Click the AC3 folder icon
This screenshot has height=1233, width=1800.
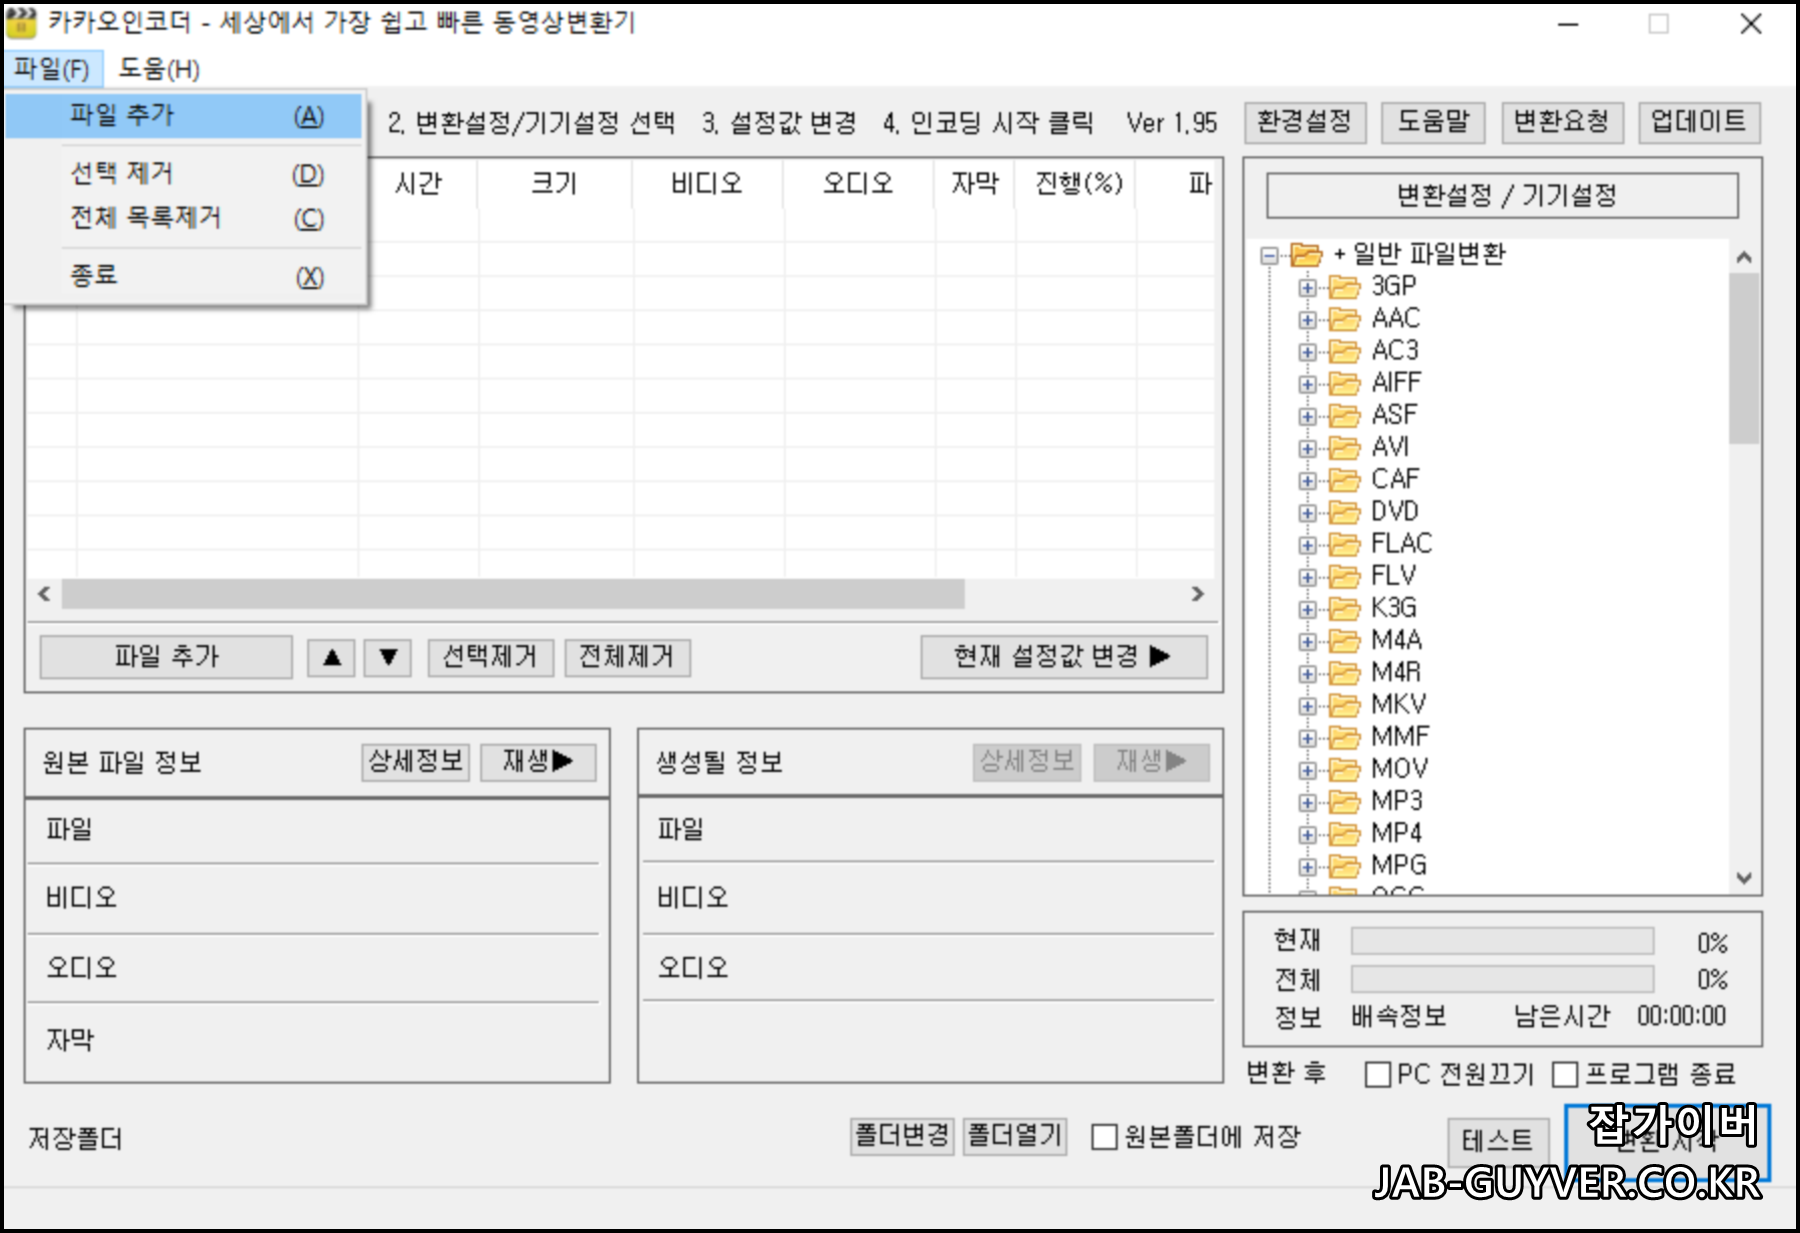point(1344,351)
